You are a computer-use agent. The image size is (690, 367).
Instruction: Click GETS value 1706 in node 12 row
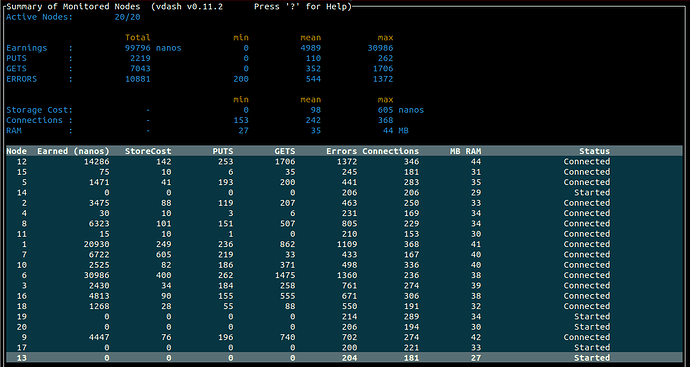[x=285, y=161]
